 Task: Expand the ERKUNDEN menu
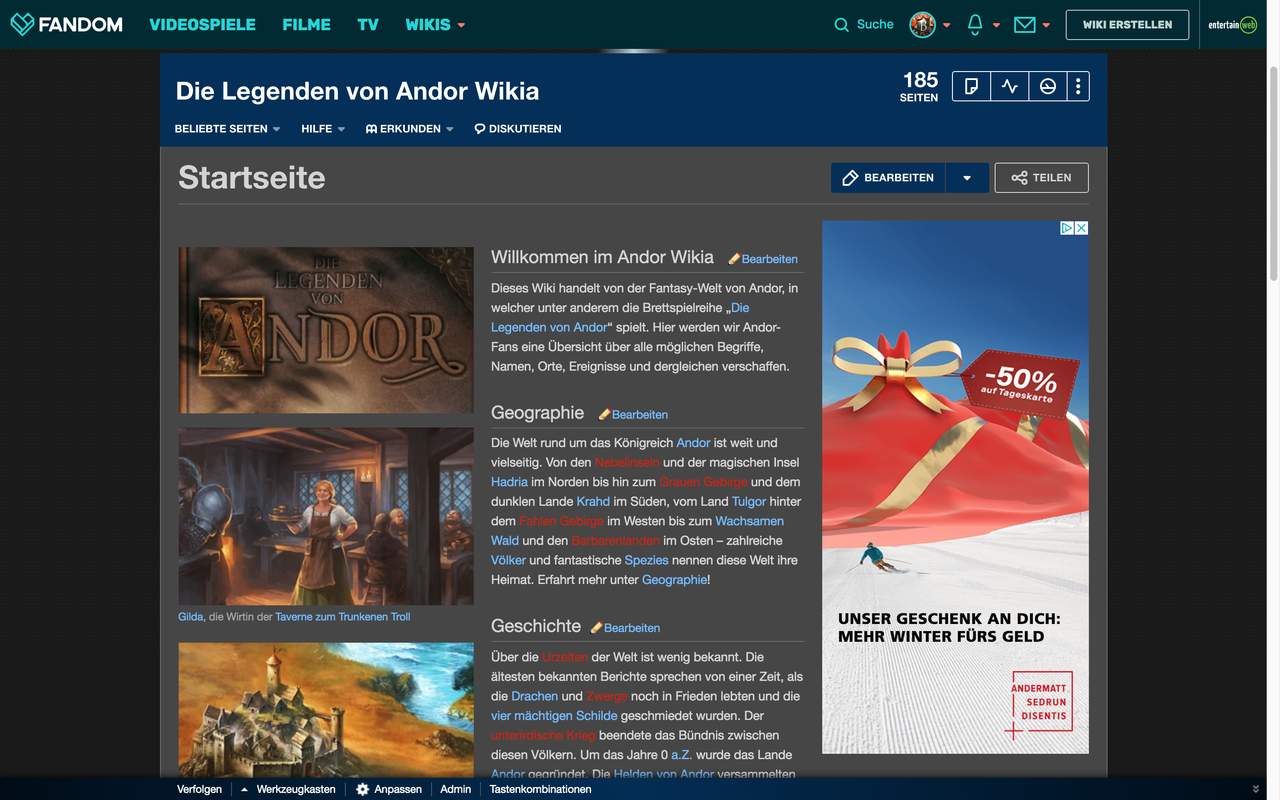point(410,129)
